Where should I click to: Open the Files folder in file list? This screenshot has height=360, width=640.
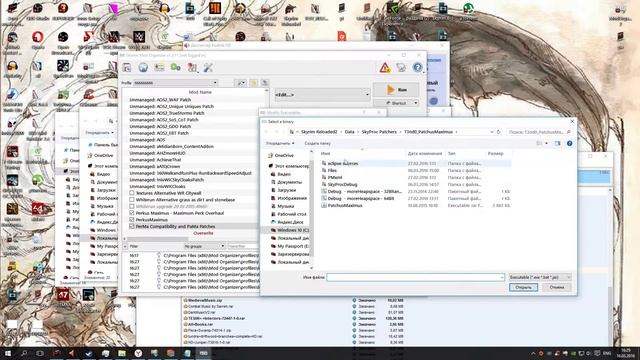click(x=332, y=170)
